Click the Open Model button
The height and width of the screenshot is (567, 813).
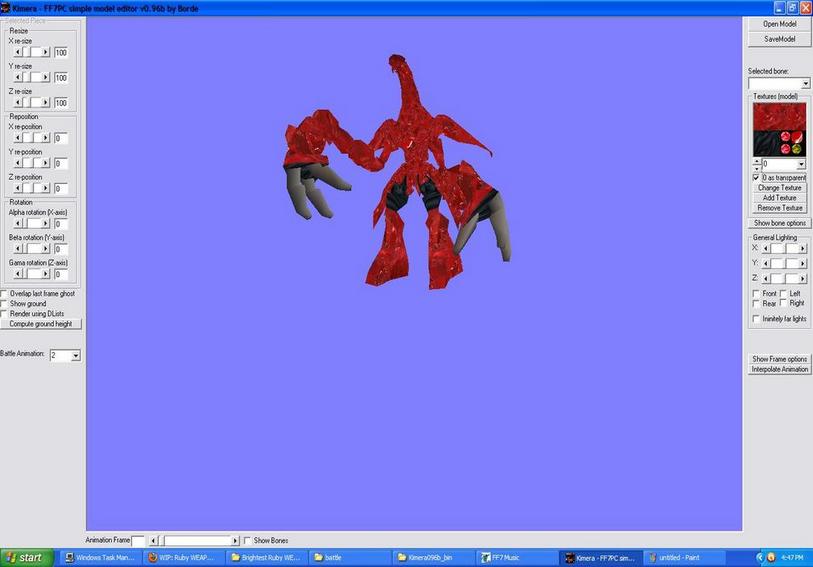click(779, 24)
